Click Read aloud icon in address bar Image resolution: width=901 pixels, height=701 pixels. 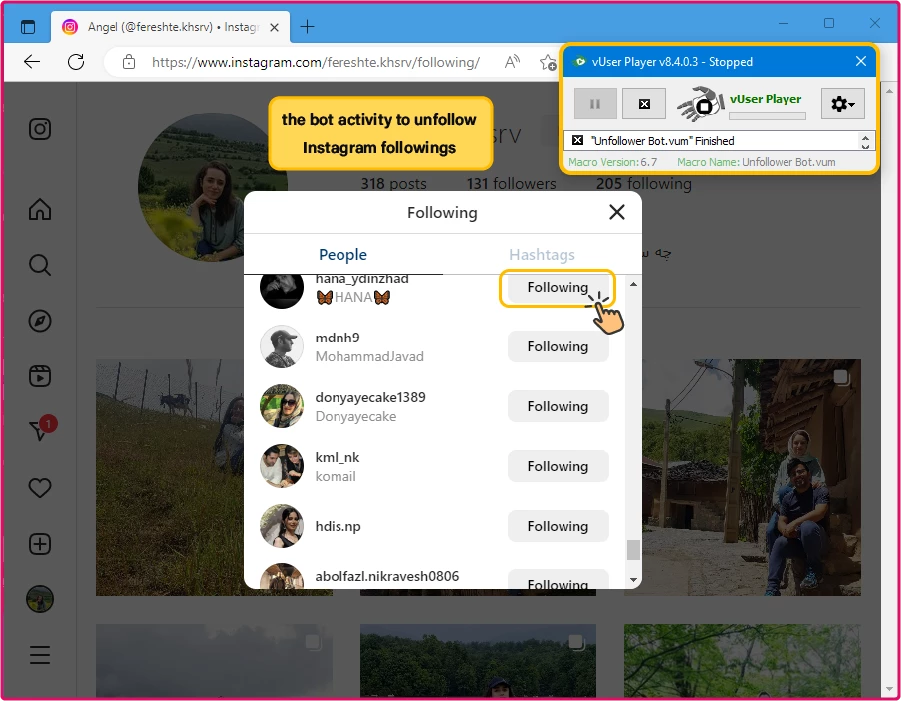pos(512,61)
